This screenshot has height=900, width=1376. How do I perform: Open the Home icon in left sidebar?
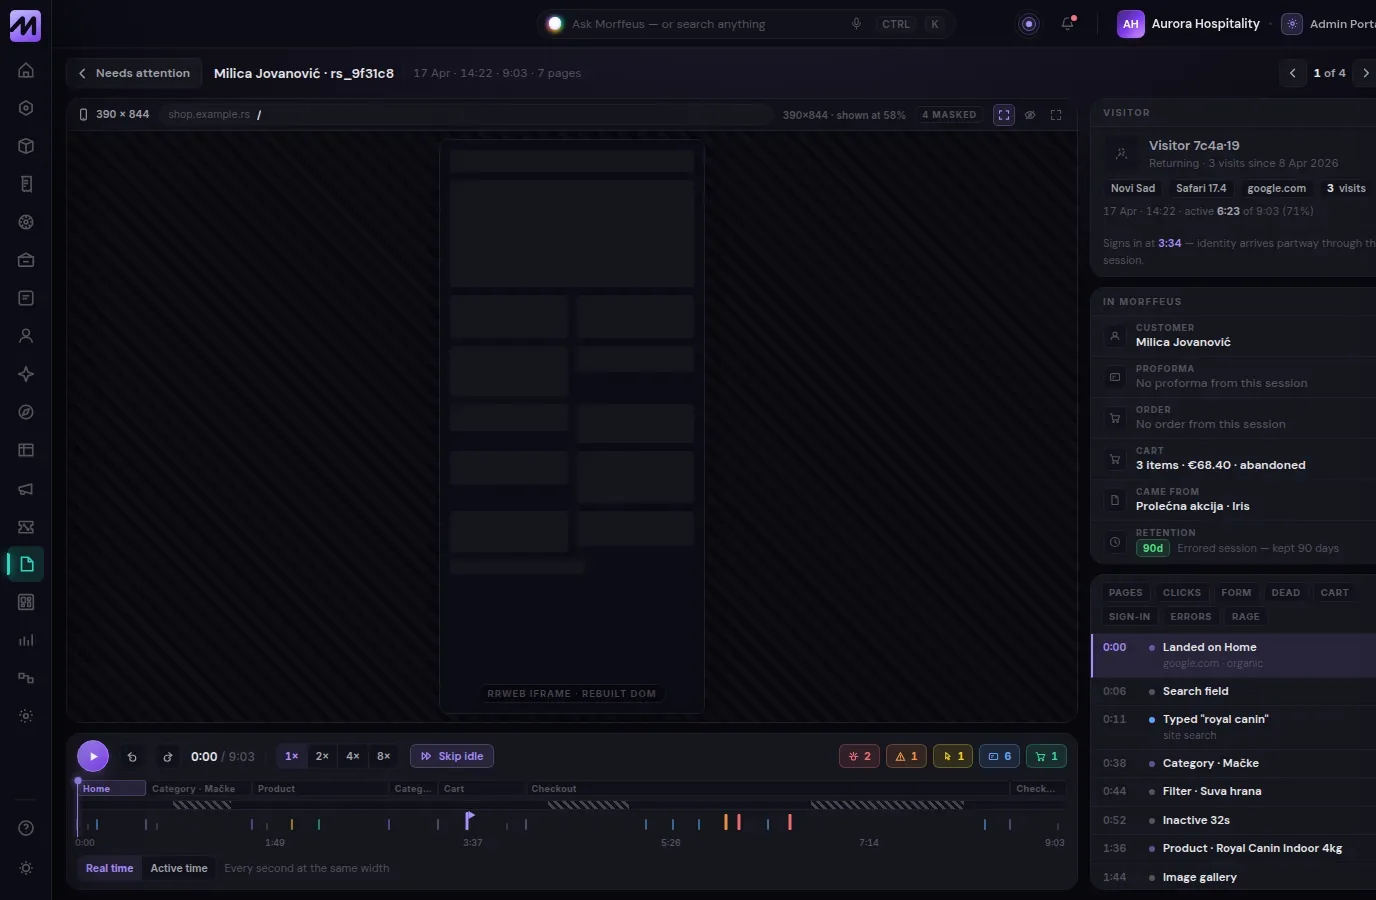26,70
